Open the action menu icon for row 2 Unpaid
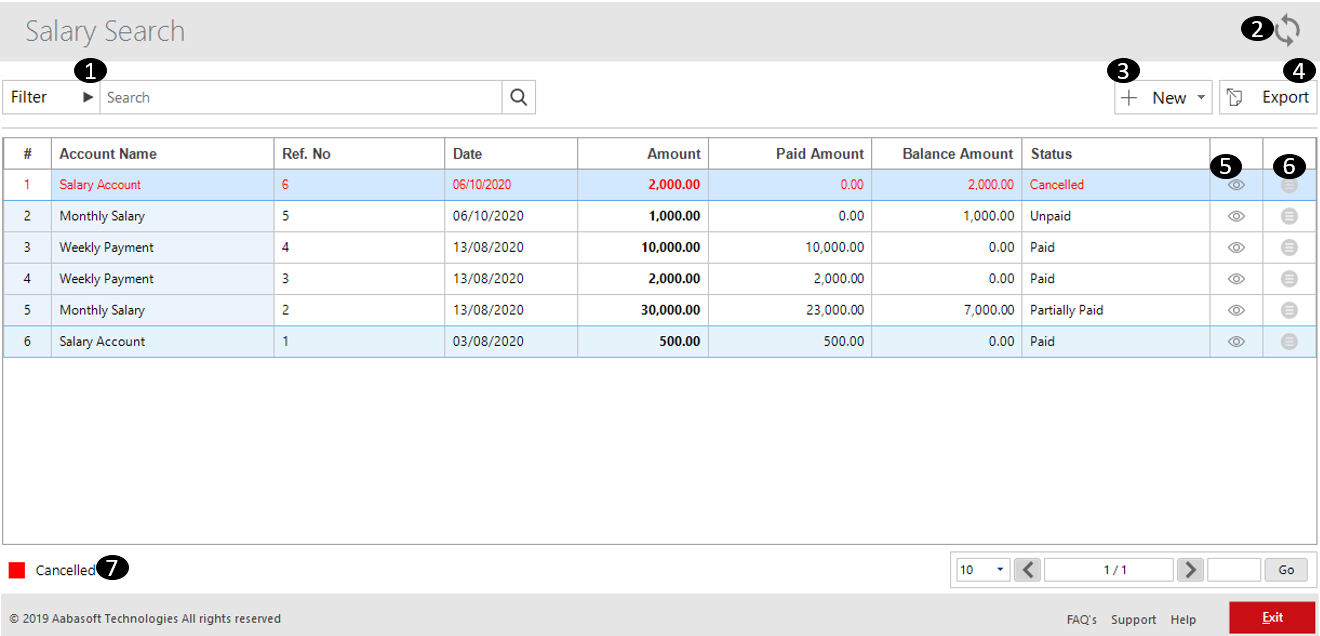The image size is (1320, 636). pos(1289,216)
